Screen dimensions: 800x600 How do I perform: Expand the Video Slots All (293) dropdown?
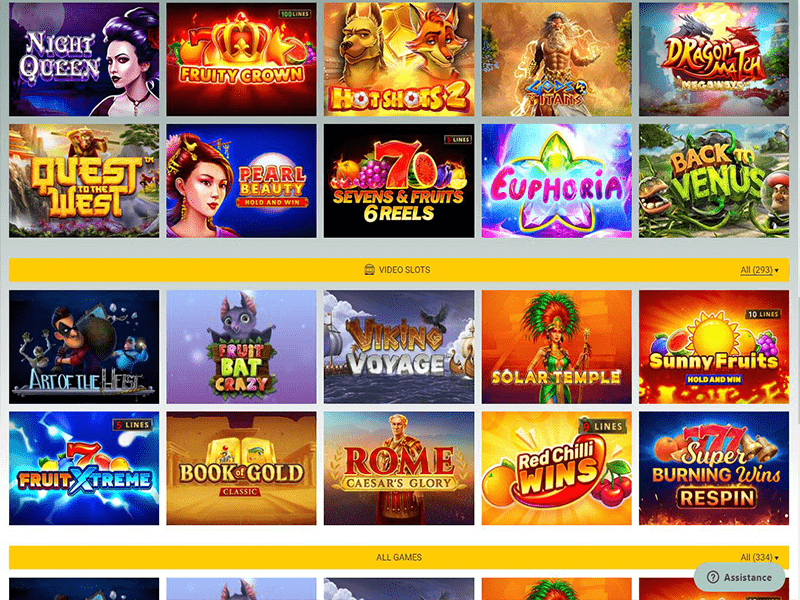point(759,270)
